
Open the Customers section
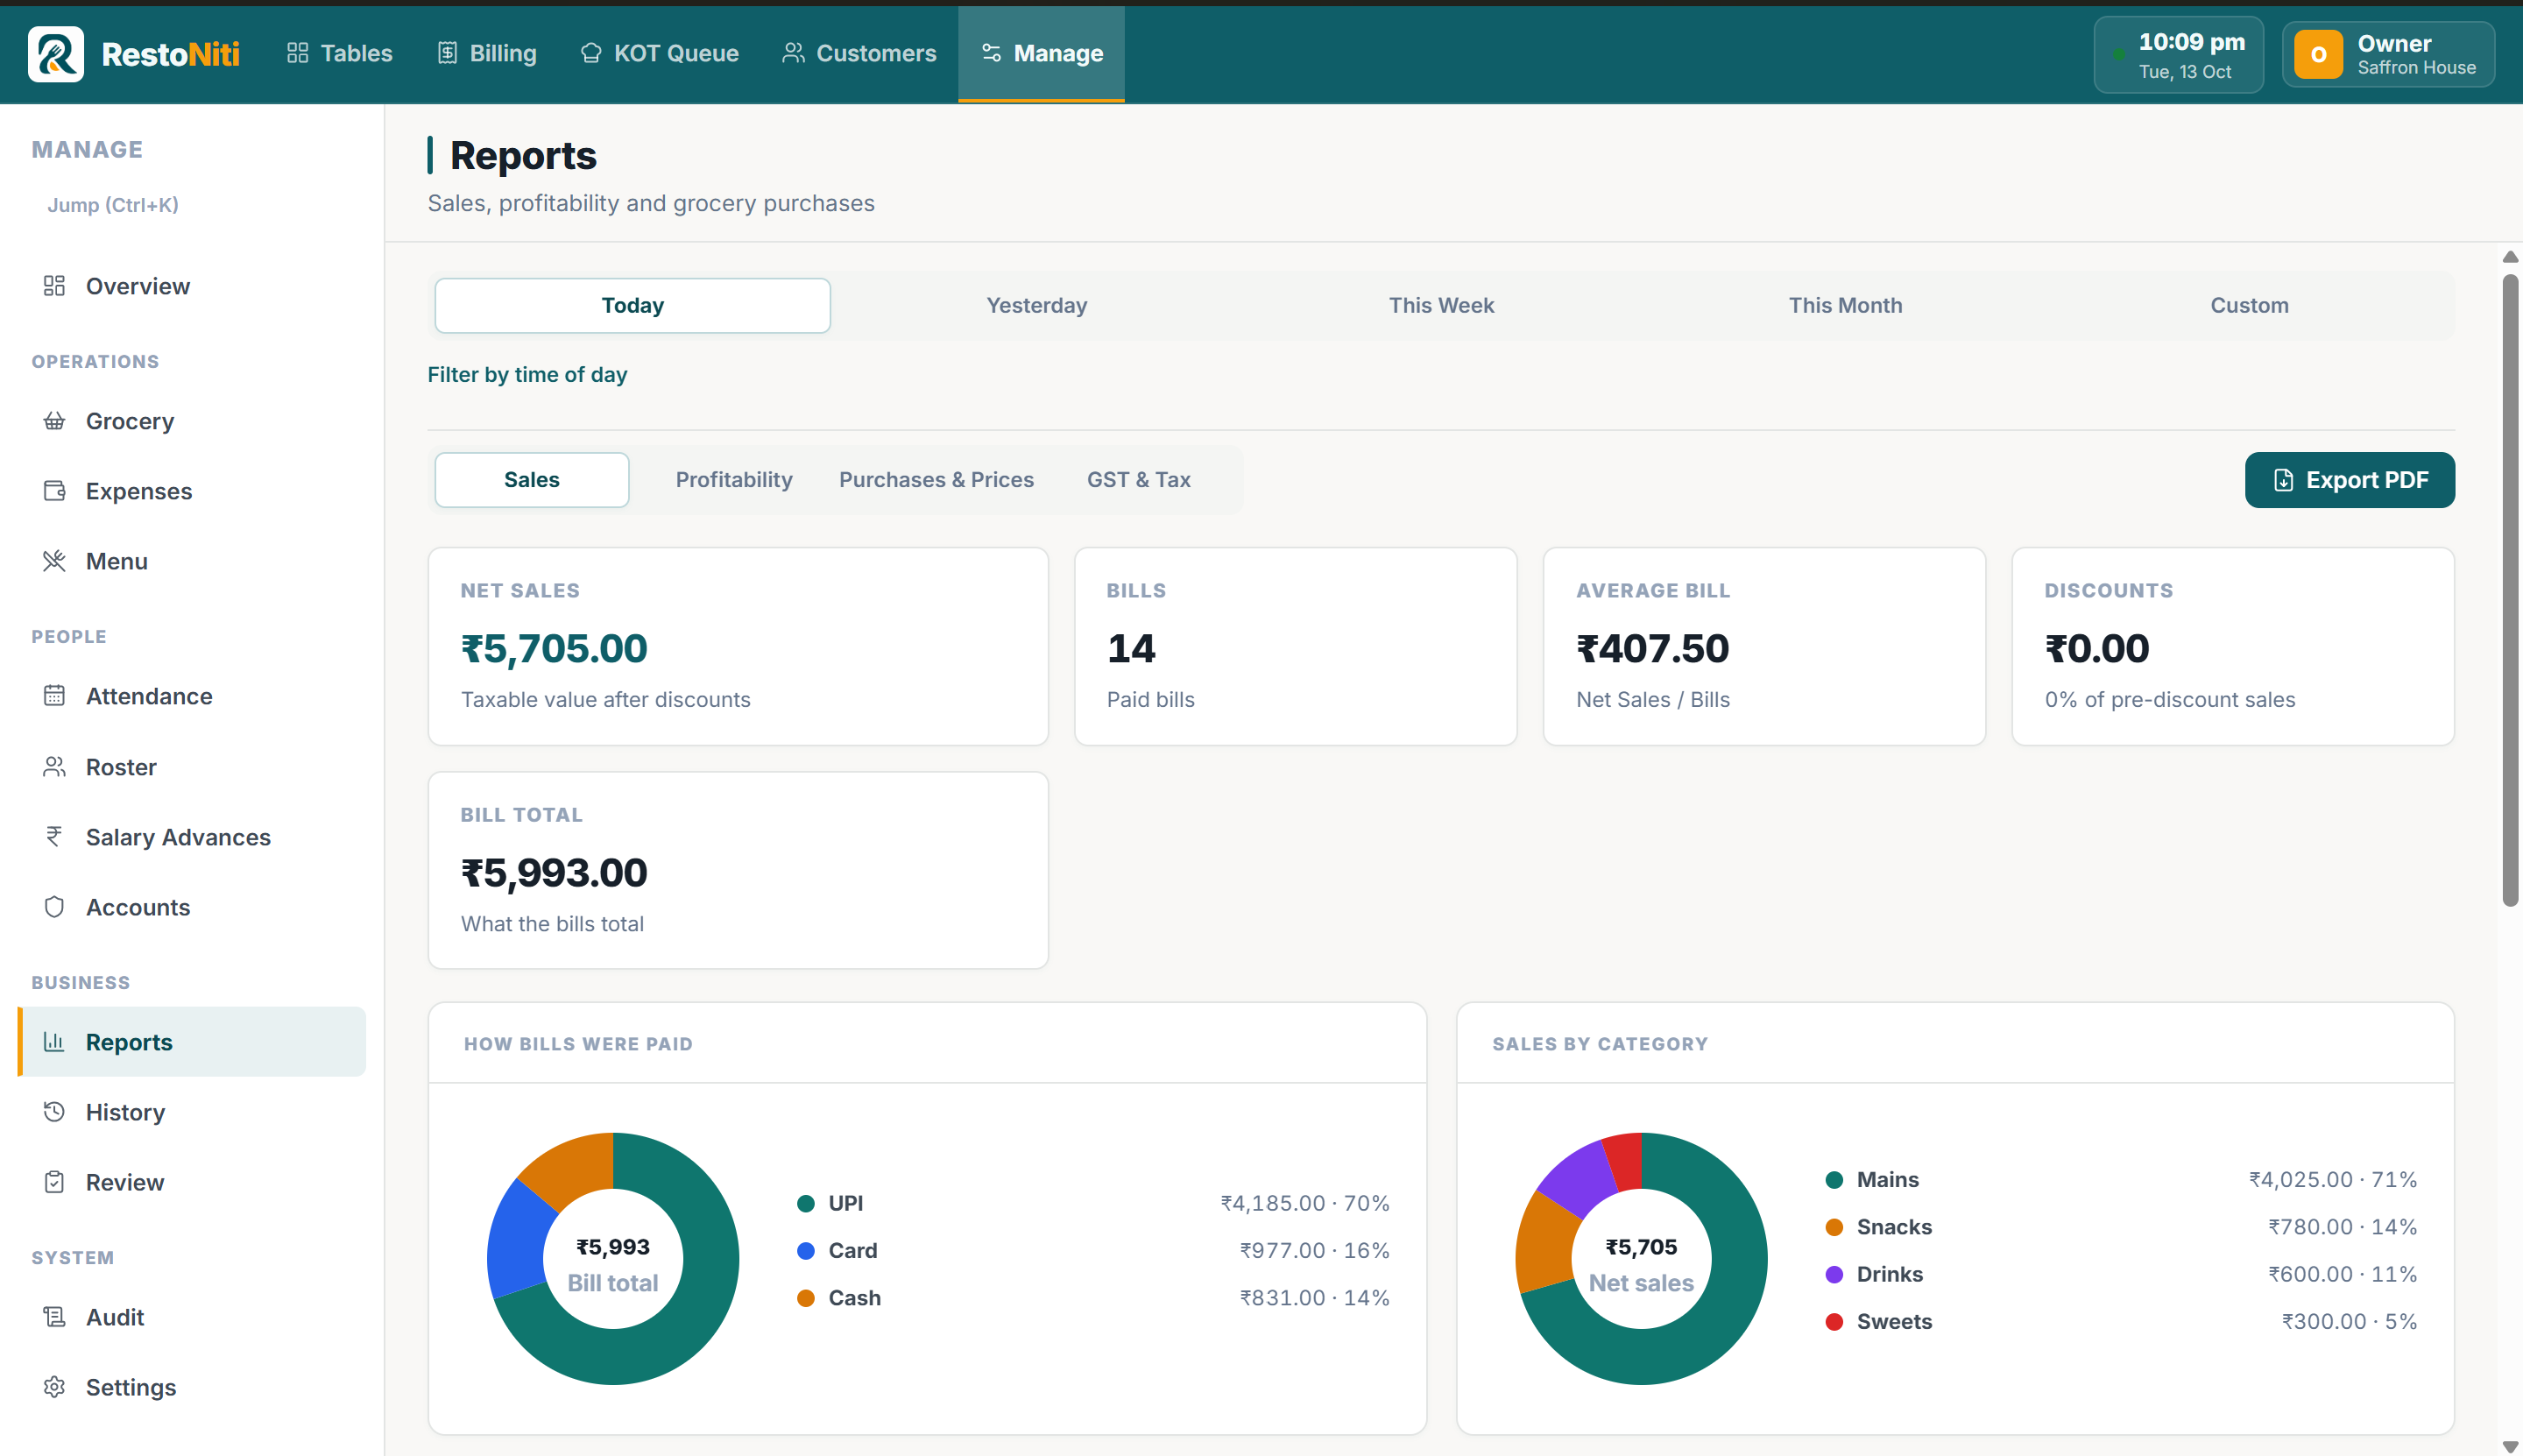[x=860, y=54]
